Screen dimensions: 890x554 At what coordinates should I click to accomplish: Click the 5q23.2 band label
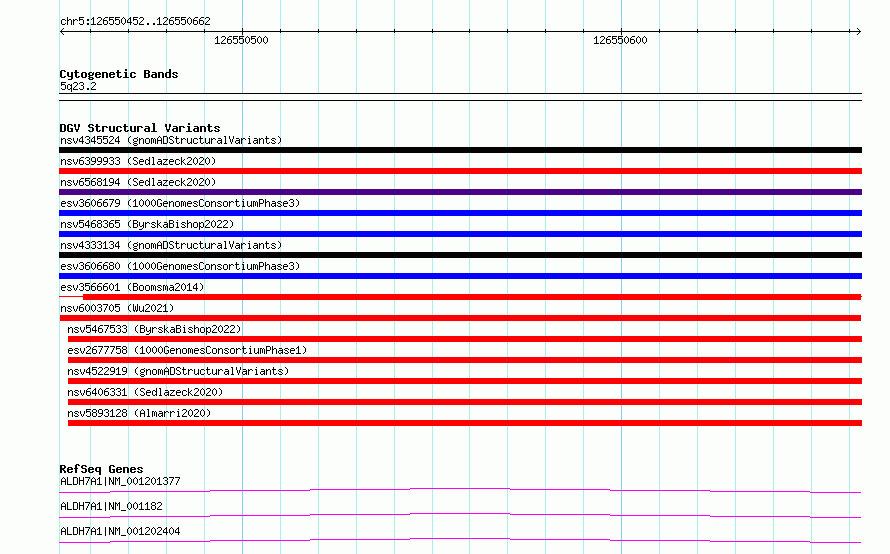[x=78, y=86]
